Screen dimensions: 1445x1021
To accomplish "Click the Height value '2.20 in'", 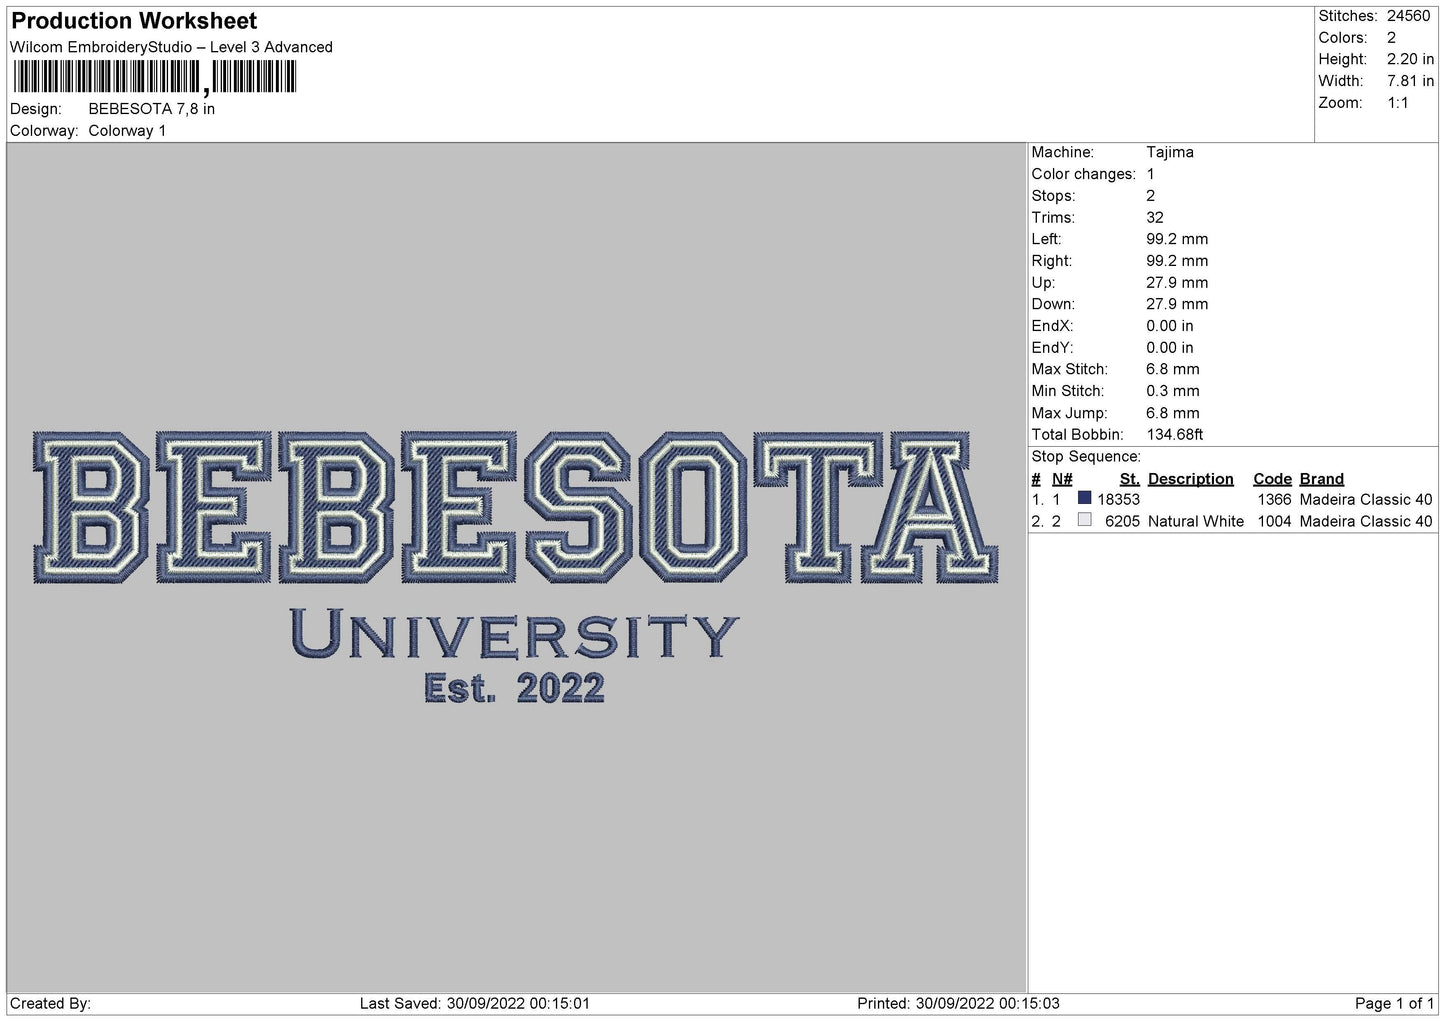I will [1410, 60].
